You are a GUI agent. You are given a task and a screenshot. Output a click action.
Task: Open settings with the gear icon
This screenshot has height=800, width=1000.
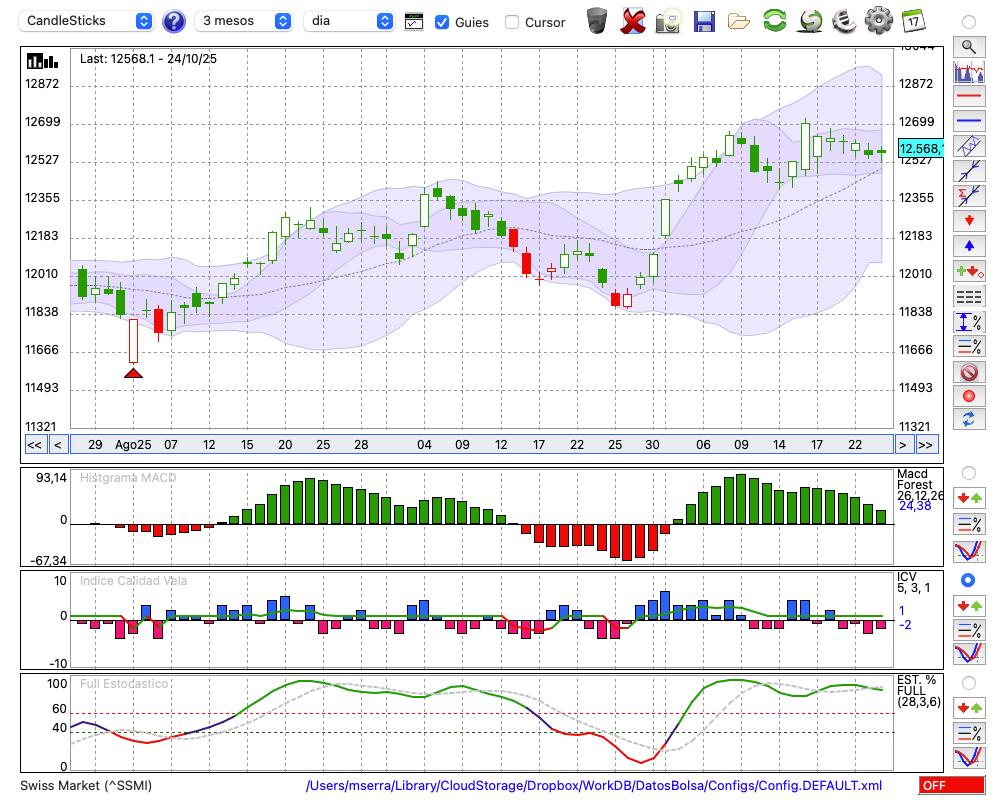[x=878, y=20]
